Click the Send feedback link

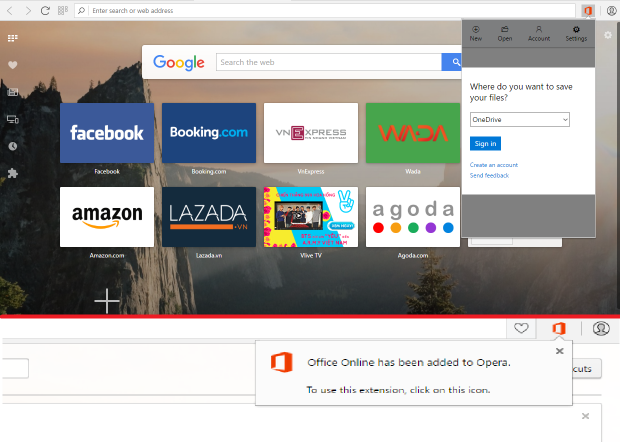(x=489, y=175)
